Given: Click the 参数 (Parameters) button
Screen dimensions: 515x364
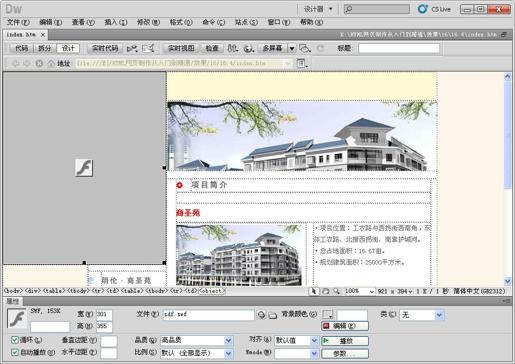Looking at the screenshot, I should coord(345,354).
